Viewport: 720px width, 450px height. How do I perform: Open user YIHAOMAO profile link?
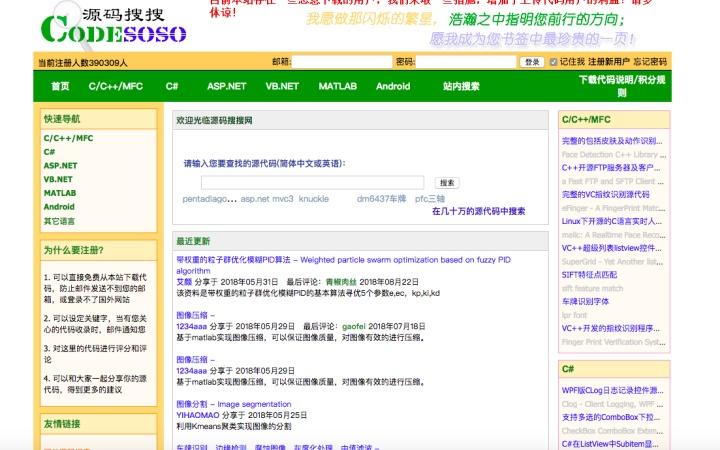198,415
